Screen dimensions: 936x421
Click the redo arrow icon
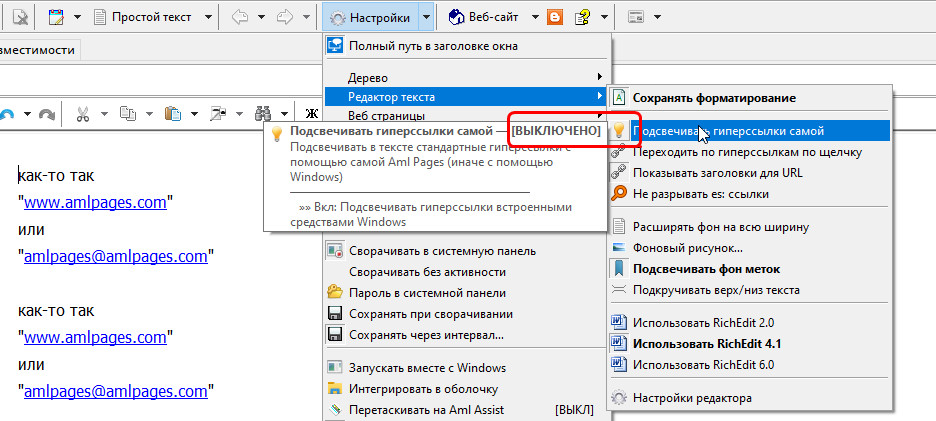click(47, 113)
